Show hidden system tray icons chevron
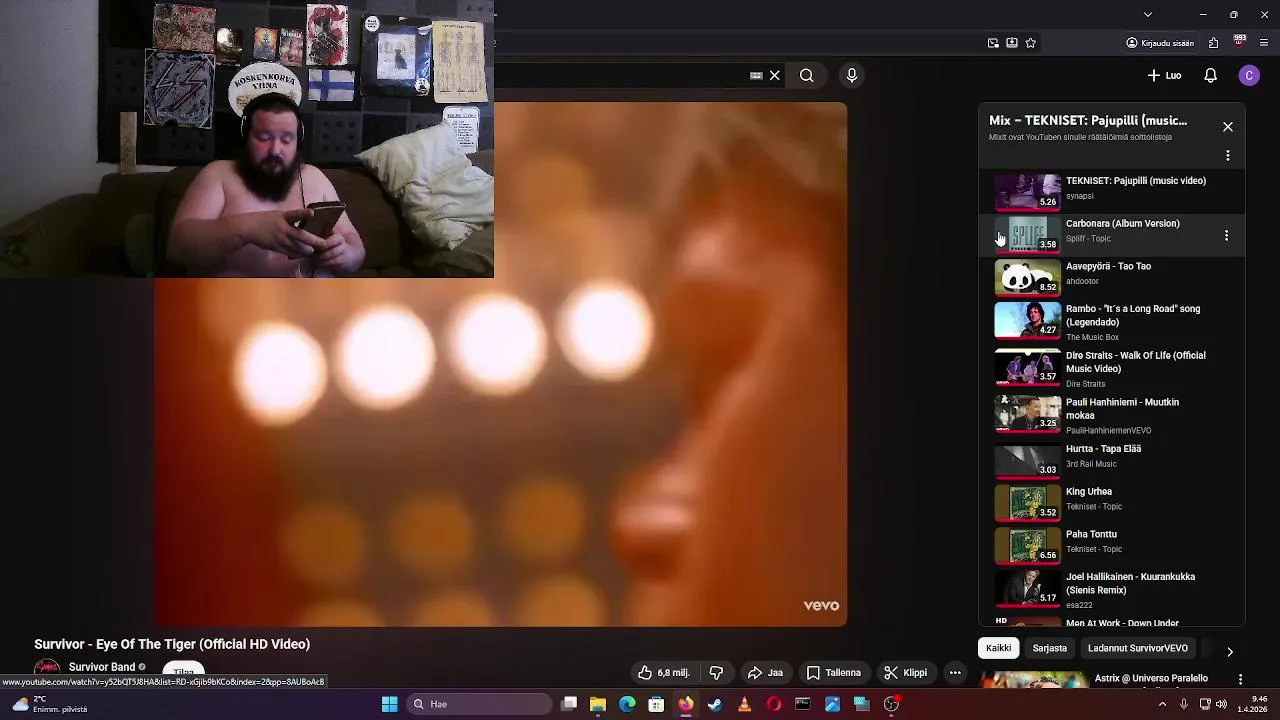Screen dimensions: 1280x720 pyautogui.click(x=1162, y=704)
